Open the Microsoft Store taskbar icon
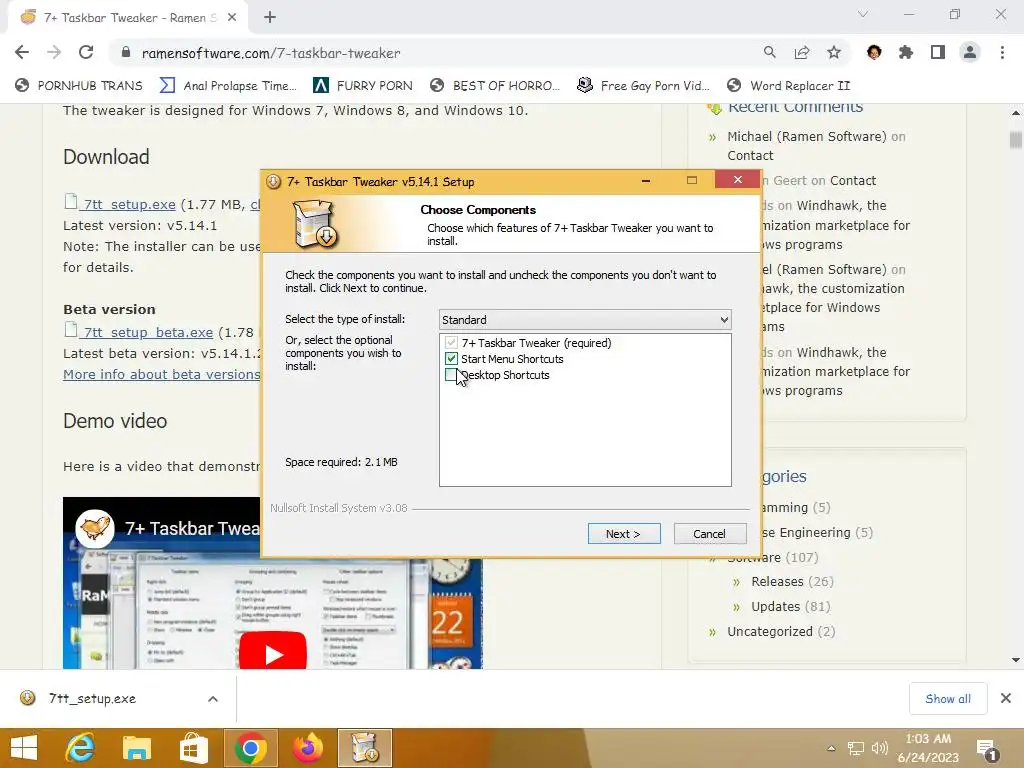This screenshot has width=1024, height=768. tap(193, 748)
